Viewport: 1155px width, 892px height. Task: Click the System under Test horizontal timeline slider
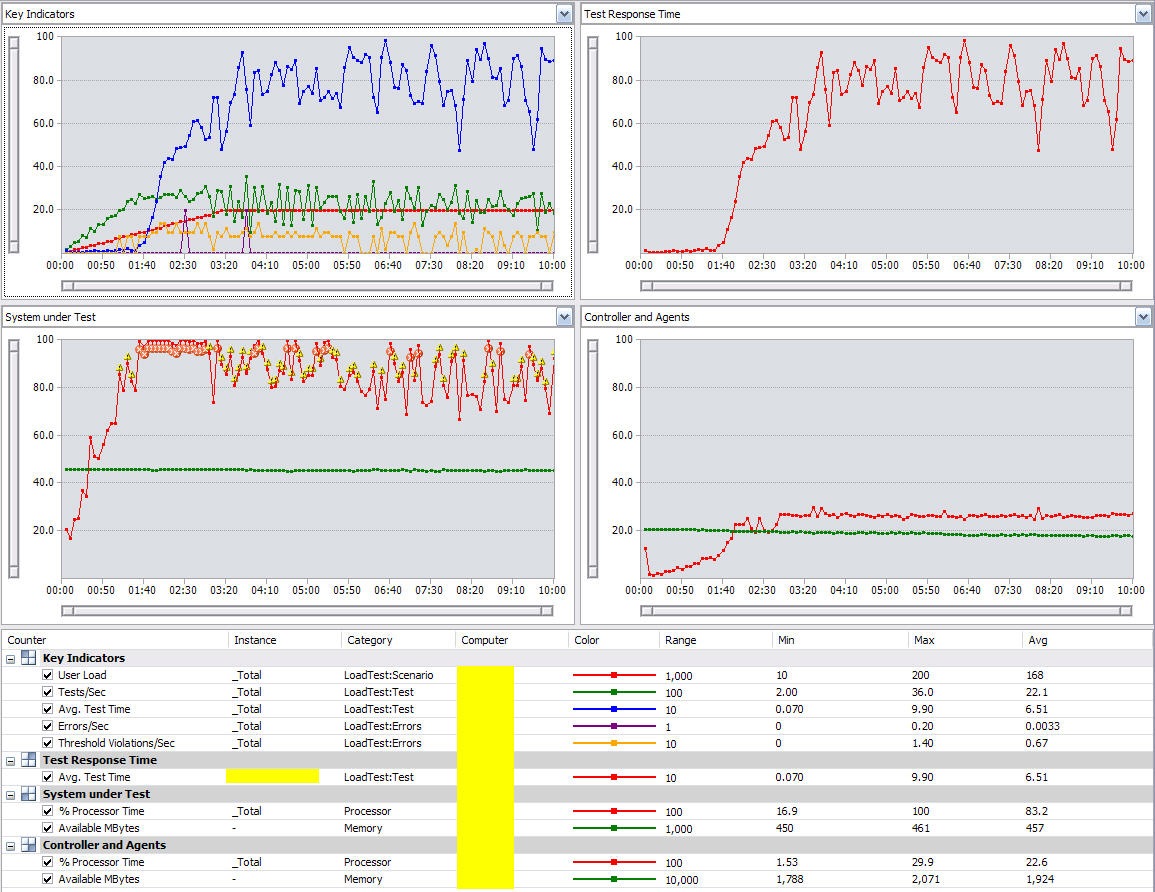pos(307,611)
